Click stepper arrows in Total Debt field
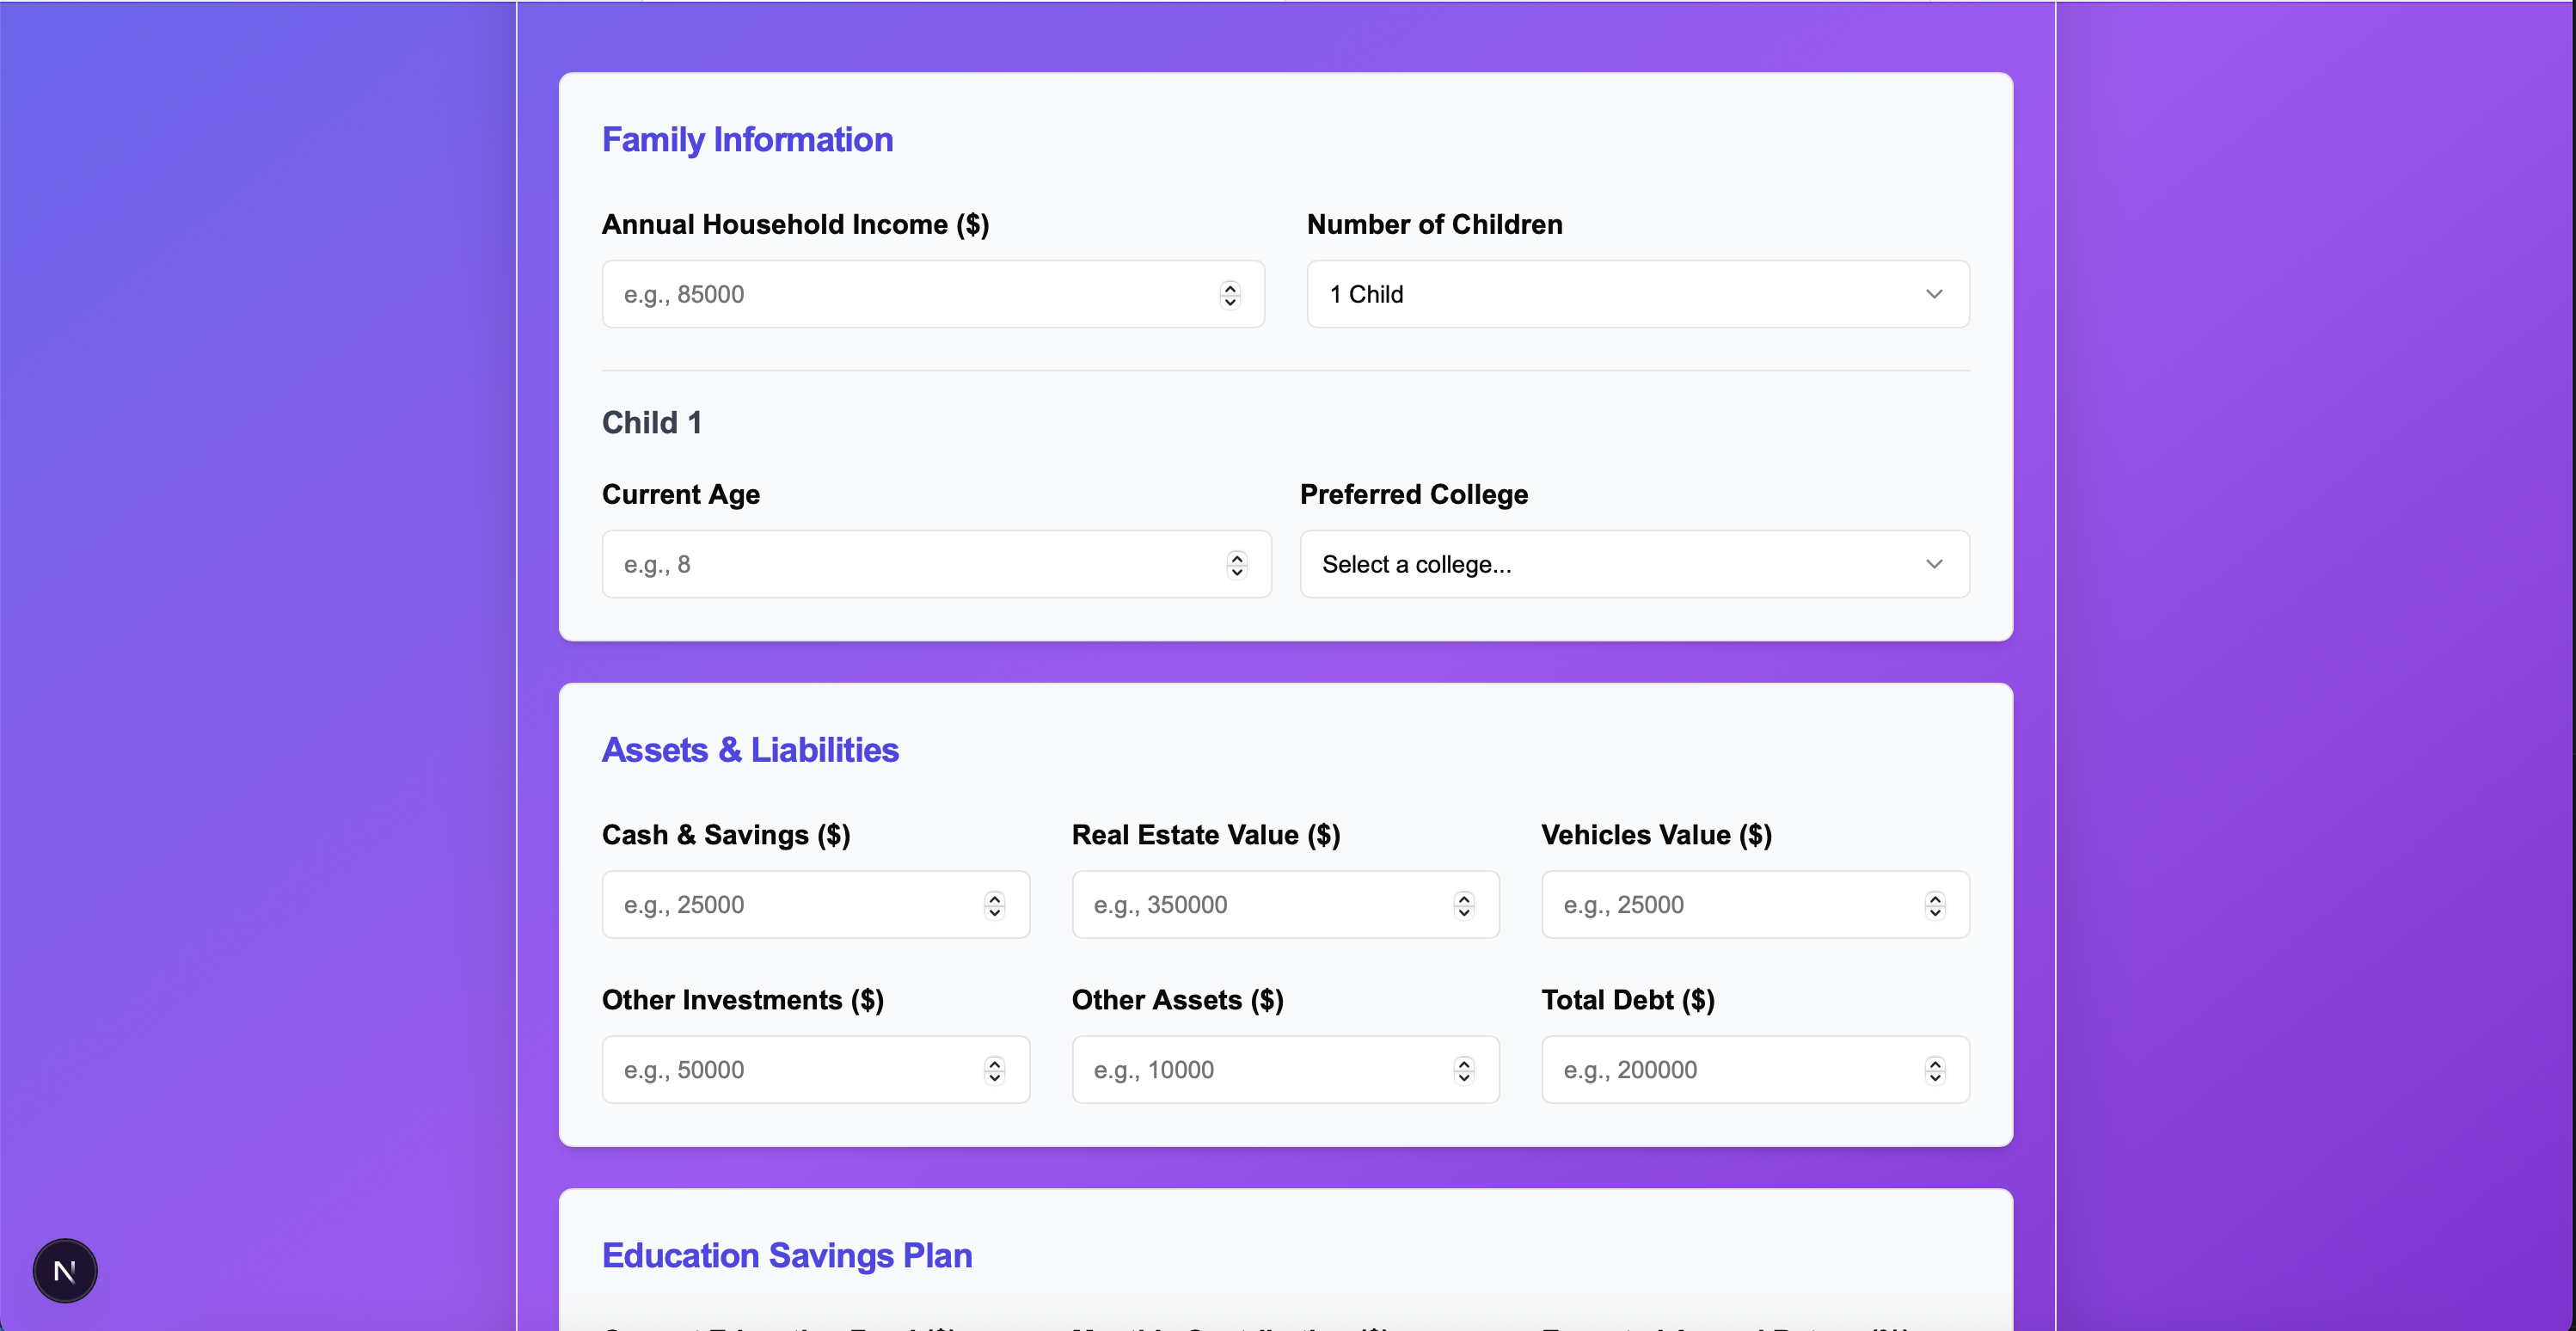 point(1935,1070)
